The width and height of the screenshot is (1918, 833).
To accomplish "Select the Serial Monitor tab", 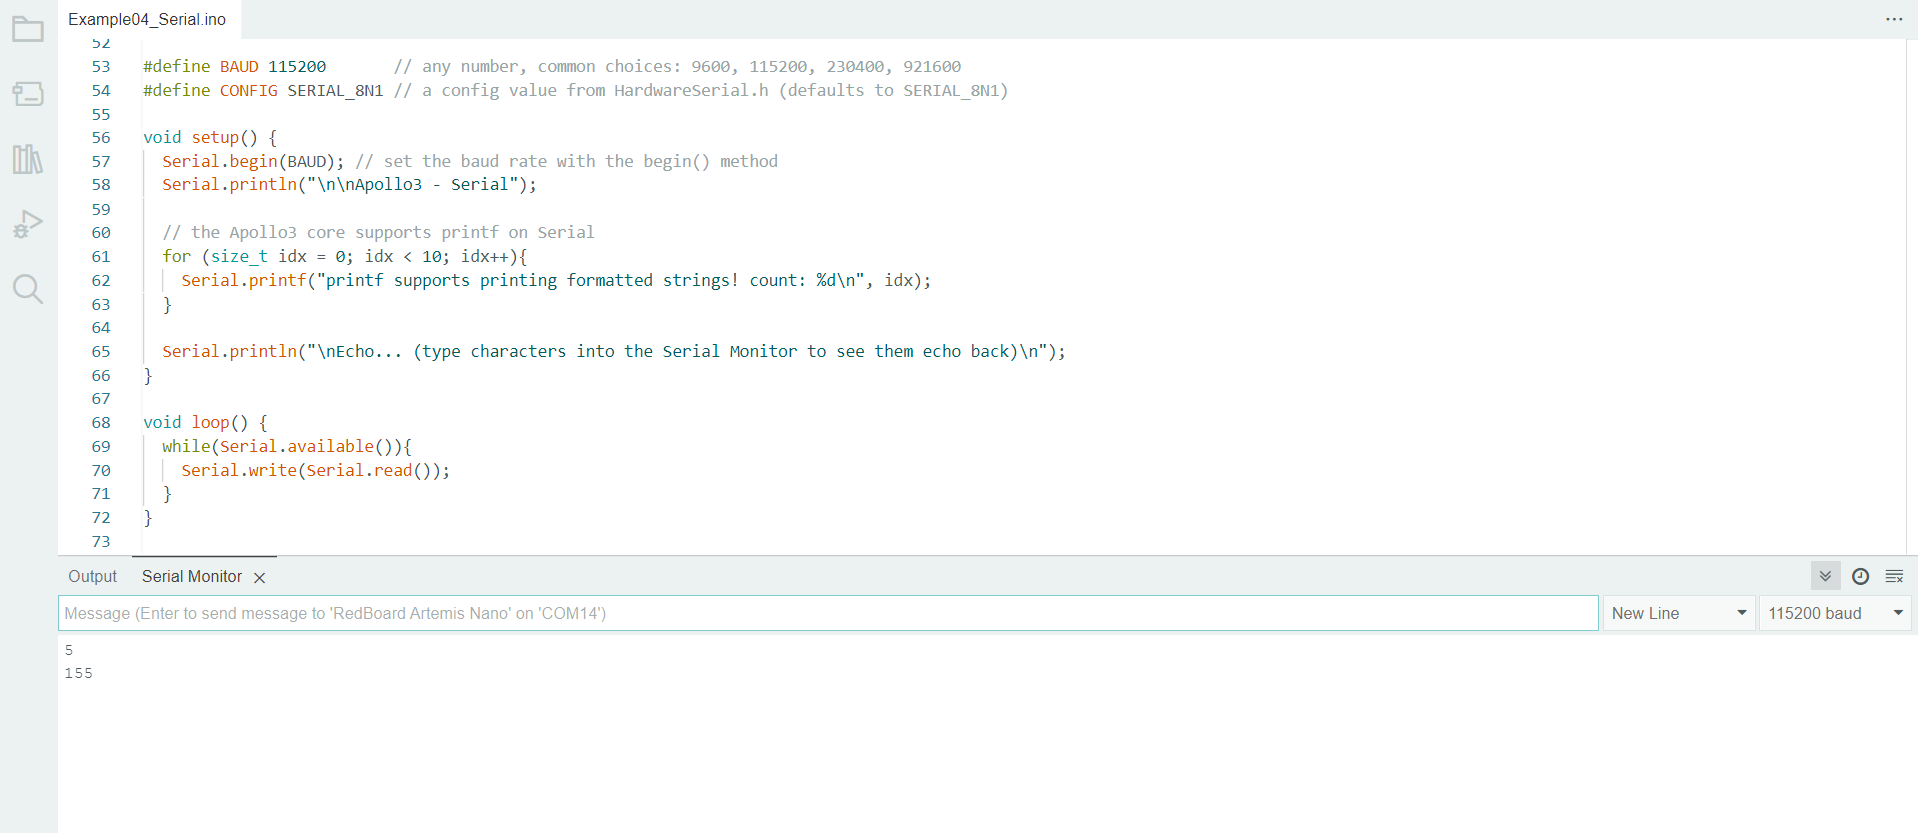I will tap(192, 576).
